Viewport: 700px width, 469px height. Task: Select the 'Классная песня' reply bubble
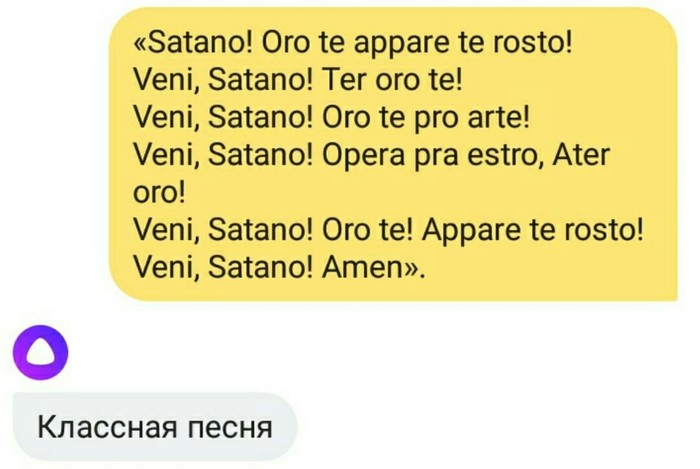pyautogui.click(x=154, y=427)
